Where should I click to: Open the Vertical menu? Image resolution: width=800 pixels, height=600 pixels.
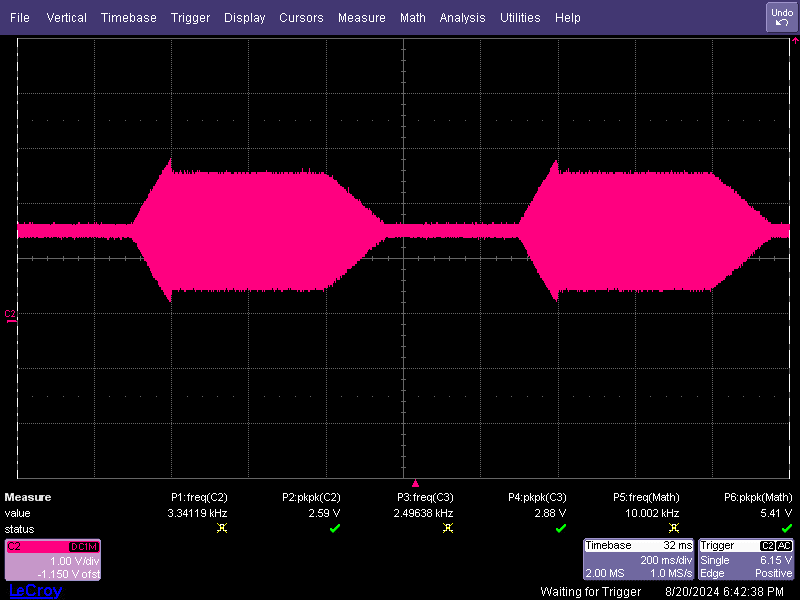pyautogui.click(x=66, y=18)
